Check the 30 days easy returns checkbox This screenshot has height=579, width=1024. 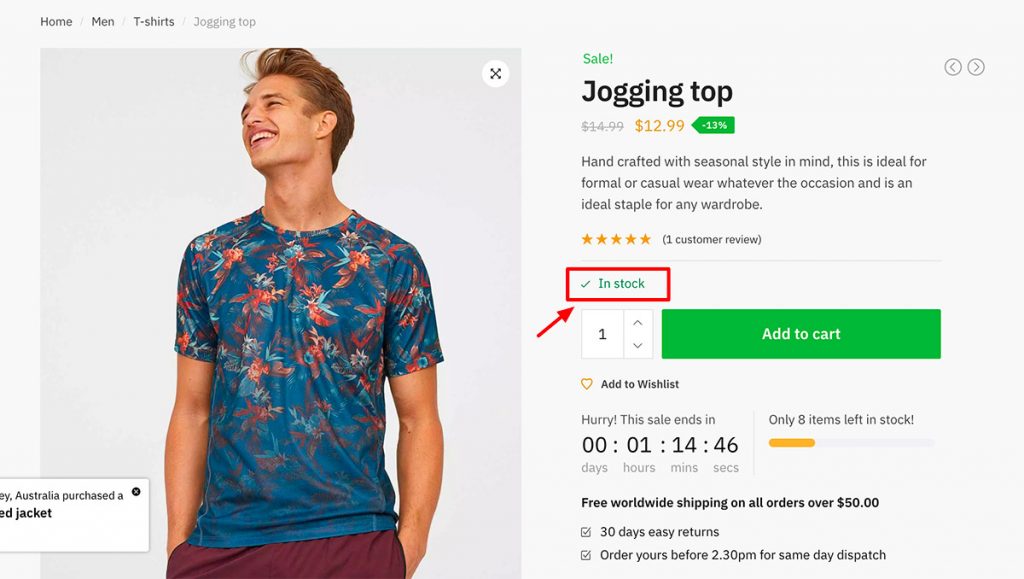pyautogui.click(x=585, y=532)
